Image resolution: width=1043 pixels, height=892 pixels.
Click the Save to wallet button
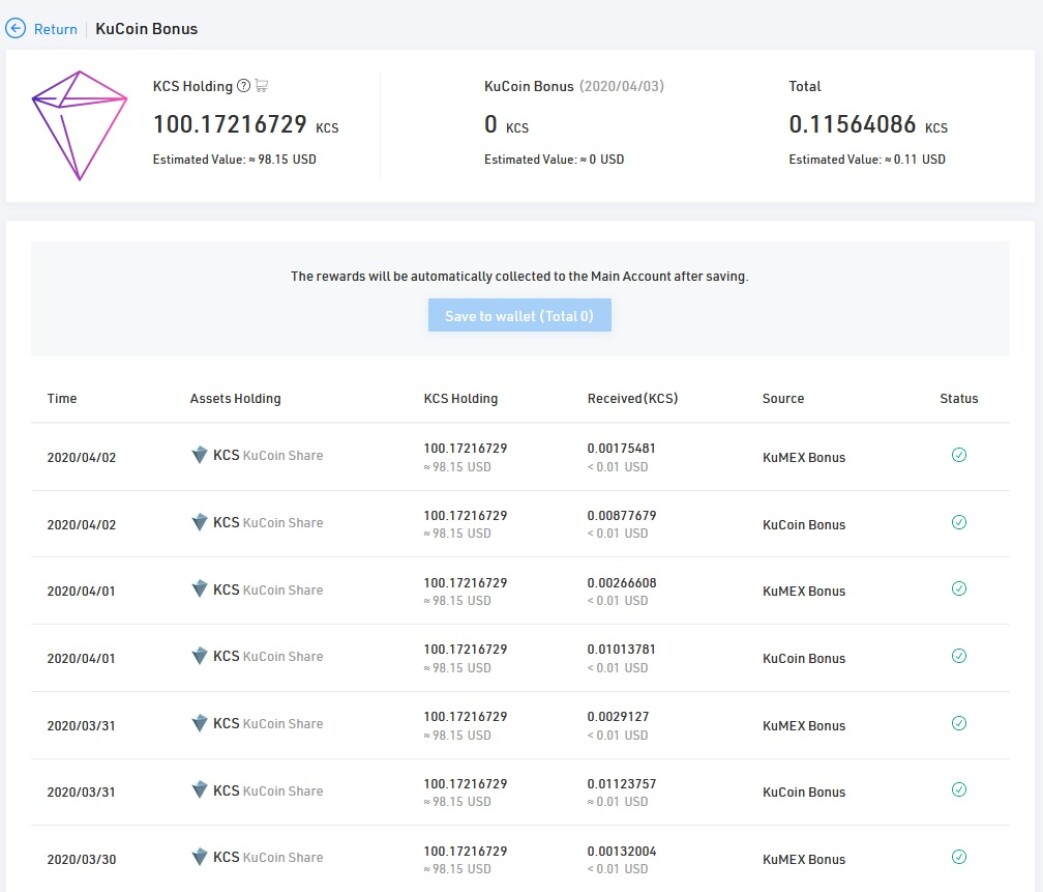(x=520, y=315)
